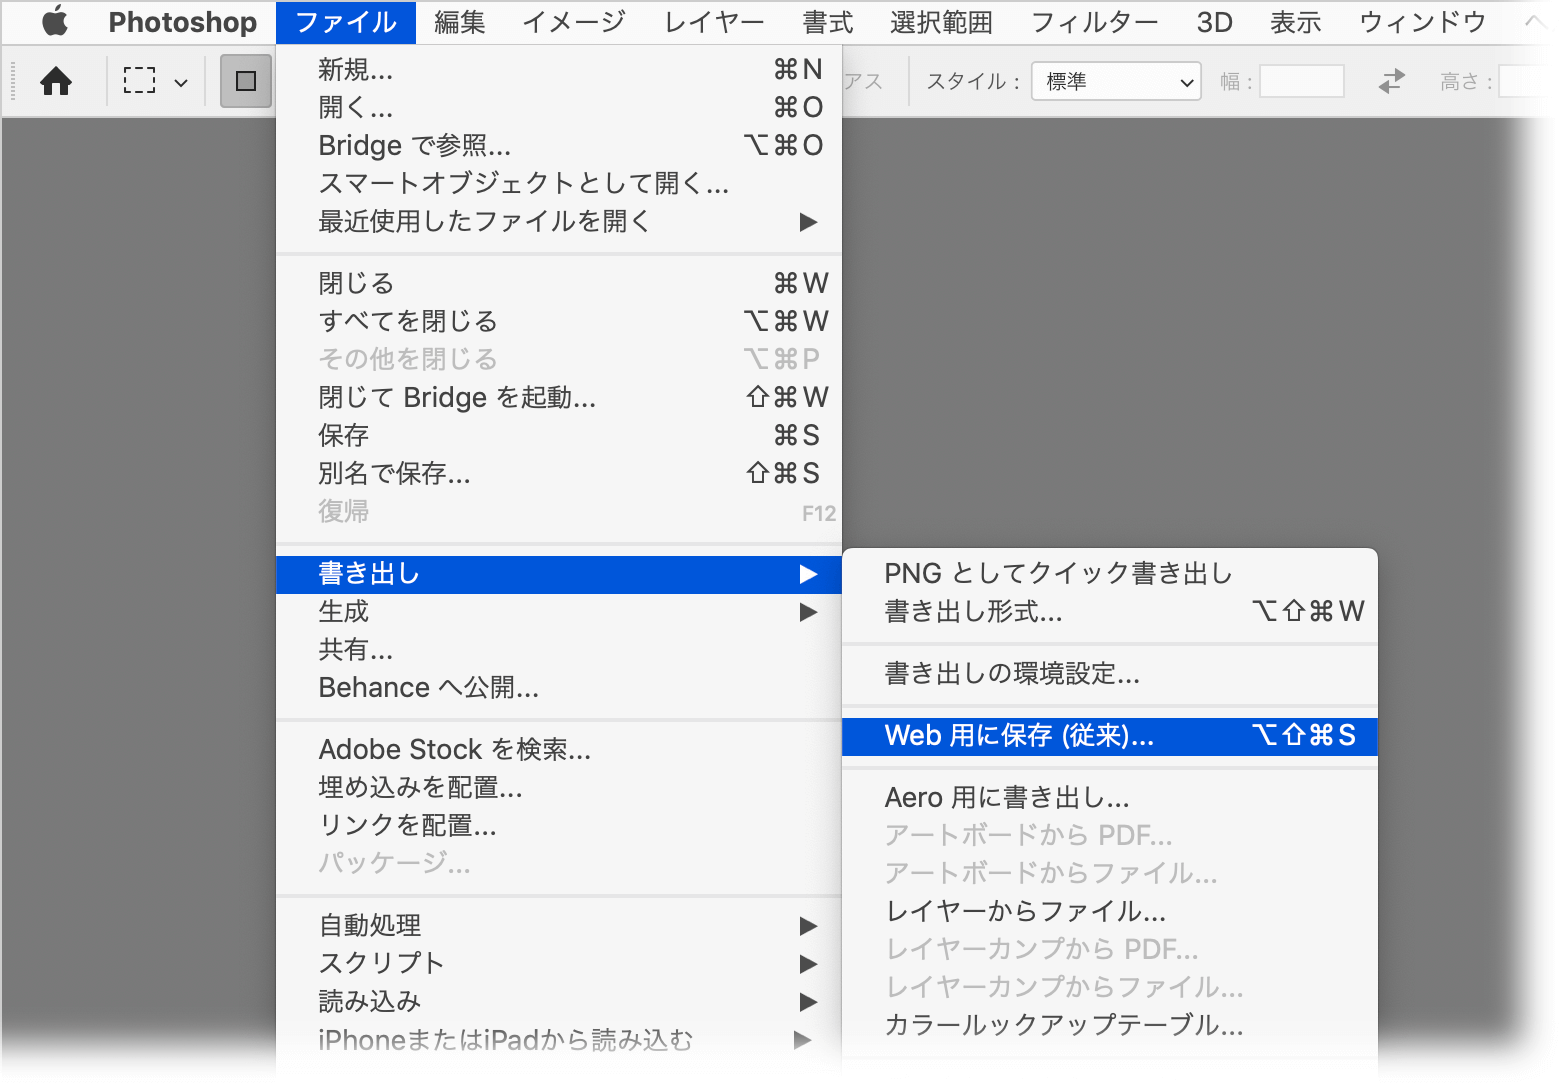
Task: Expand the 書き出し submenu
Action: point(559,574)
